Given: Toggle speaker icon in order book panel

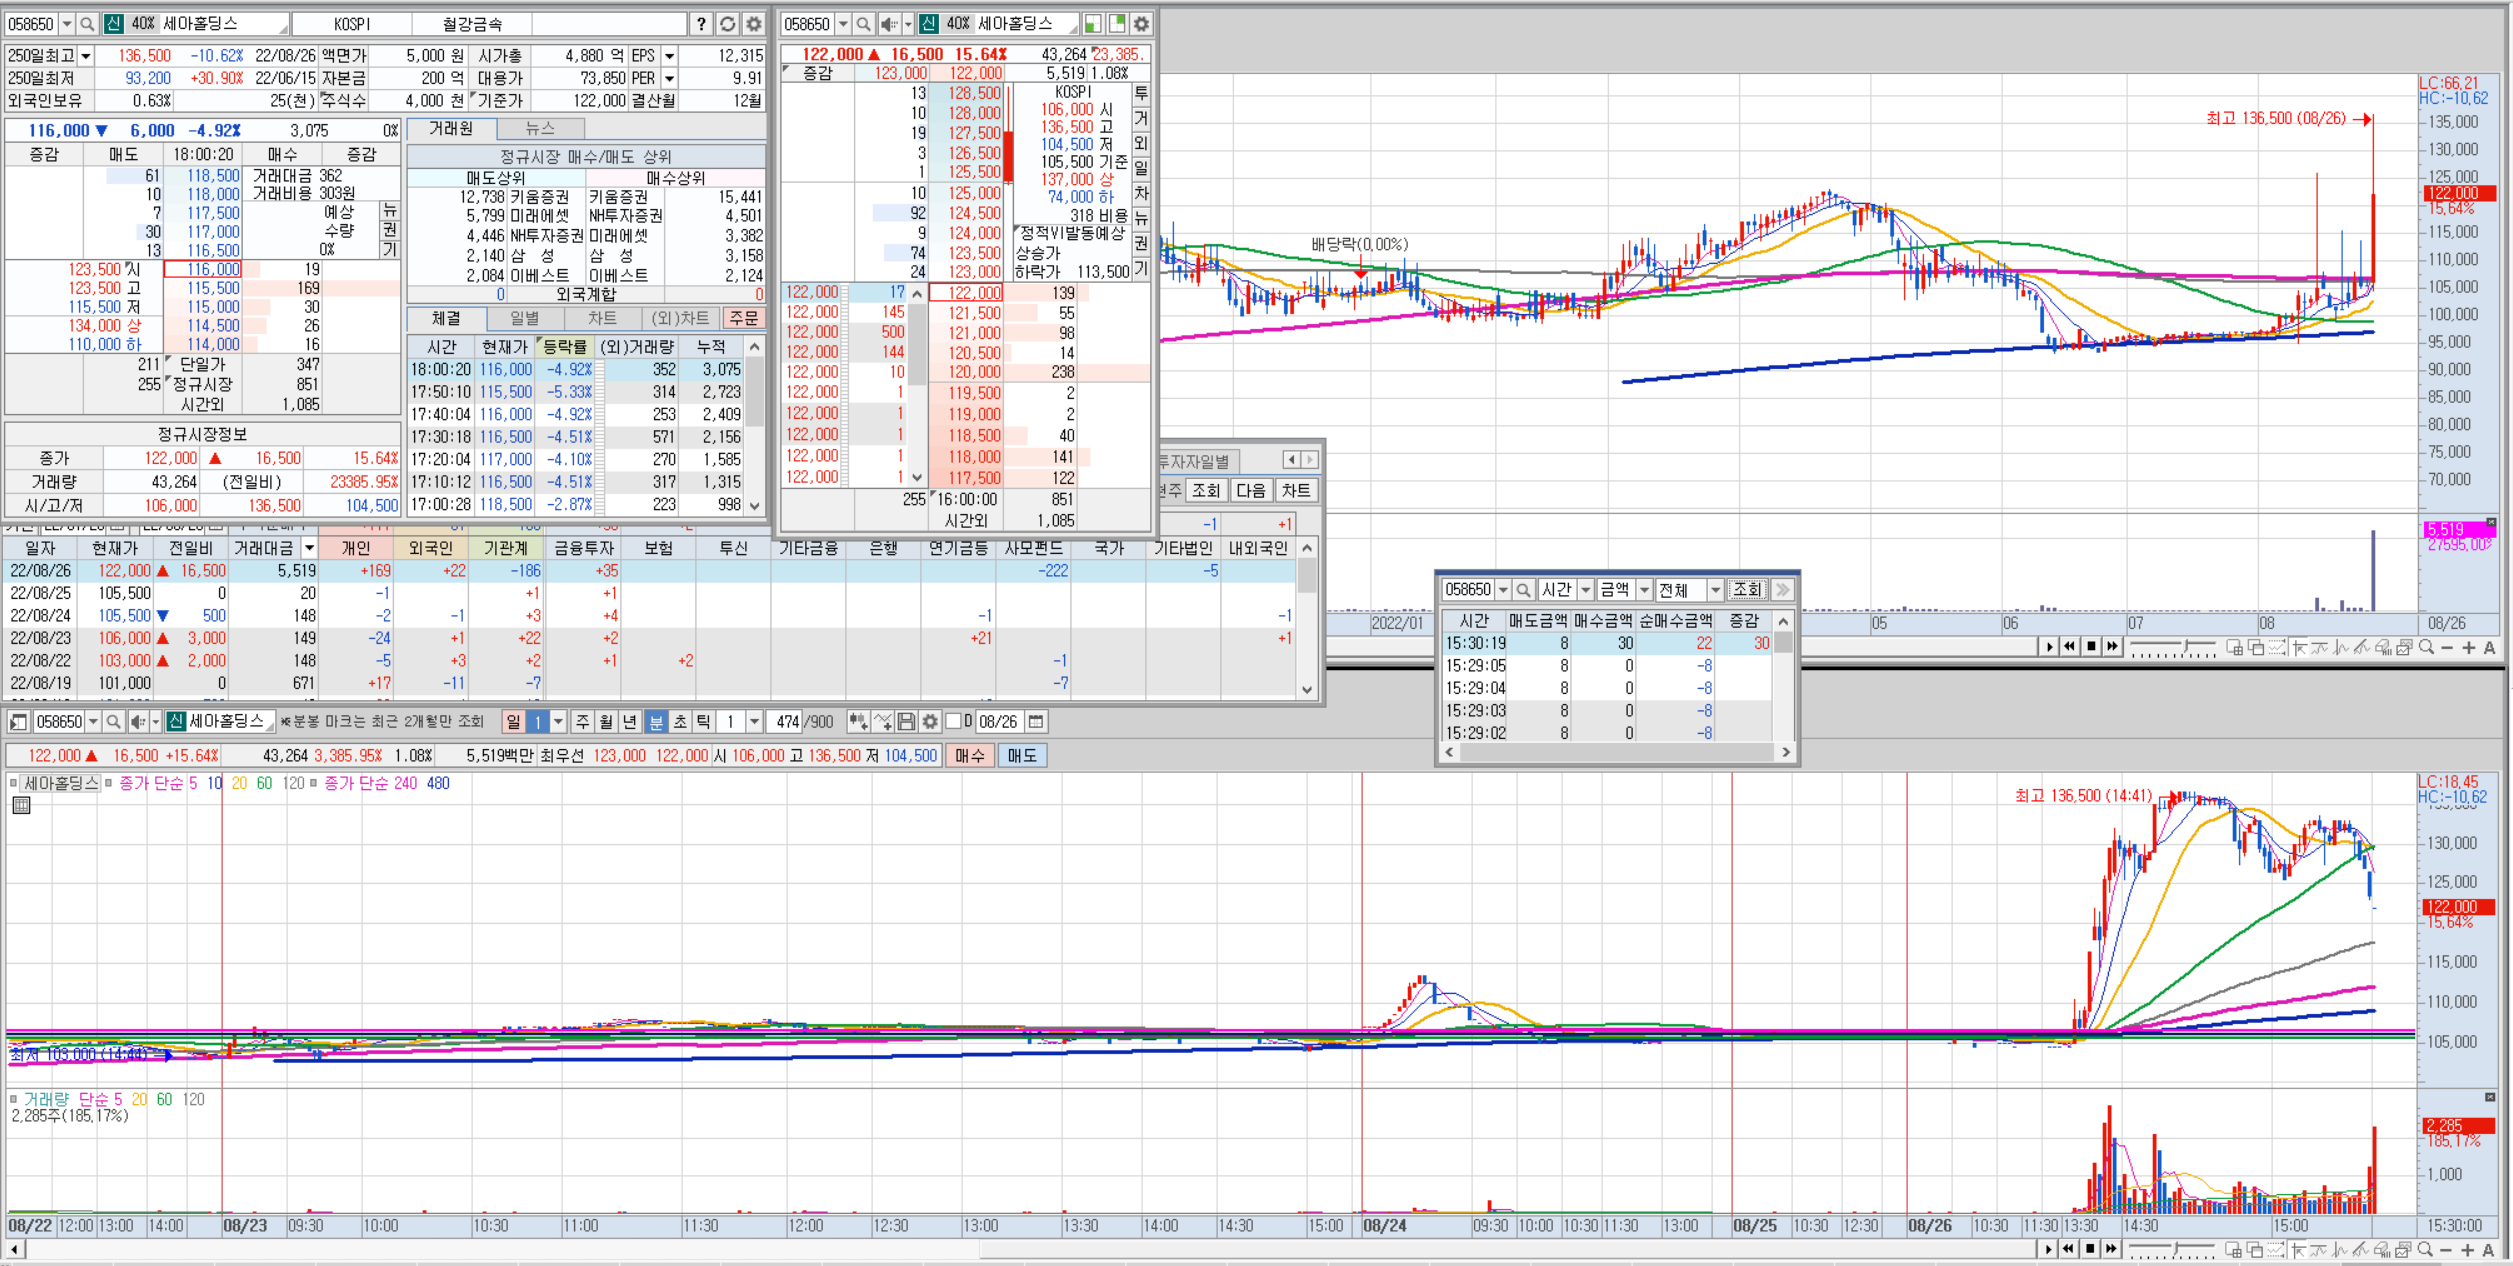Looking at the screenshot, I should (x=888, y=24).
